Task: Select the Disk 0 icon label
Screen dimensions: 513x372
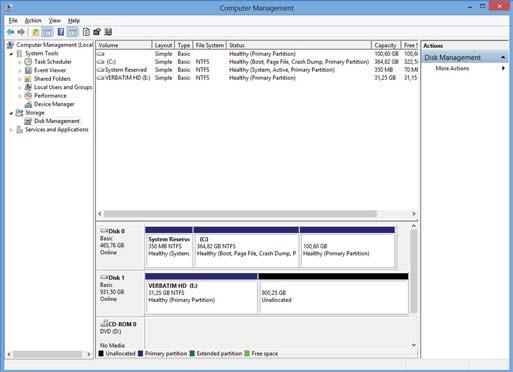Action: (x=113, y=231)
